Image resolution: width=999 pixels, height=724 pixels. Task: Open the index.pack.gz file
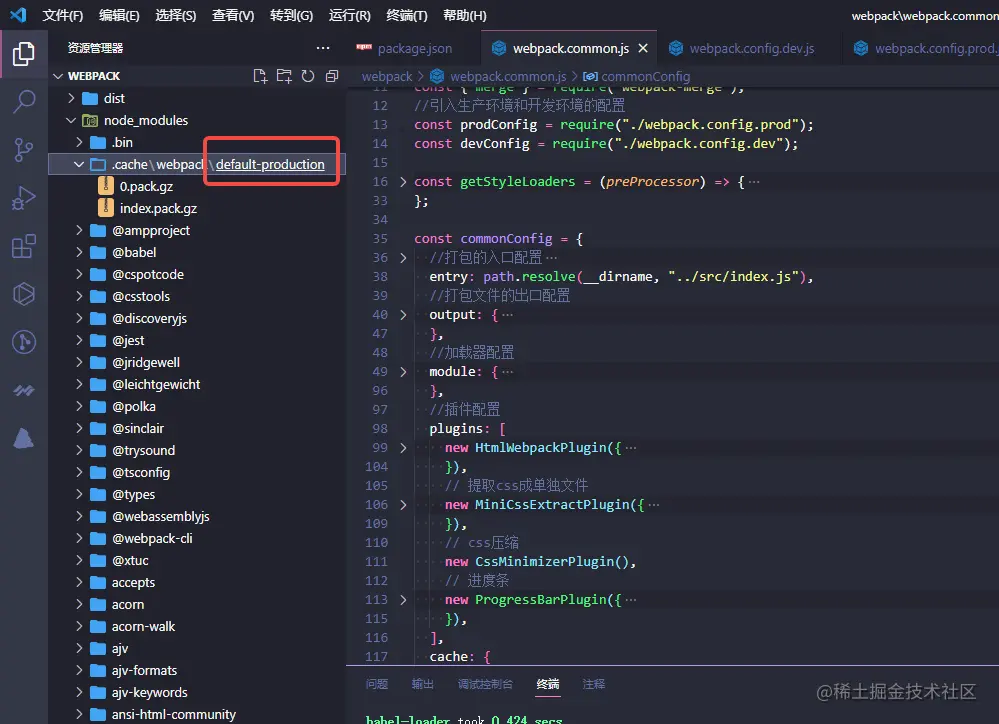pos(197,208)
